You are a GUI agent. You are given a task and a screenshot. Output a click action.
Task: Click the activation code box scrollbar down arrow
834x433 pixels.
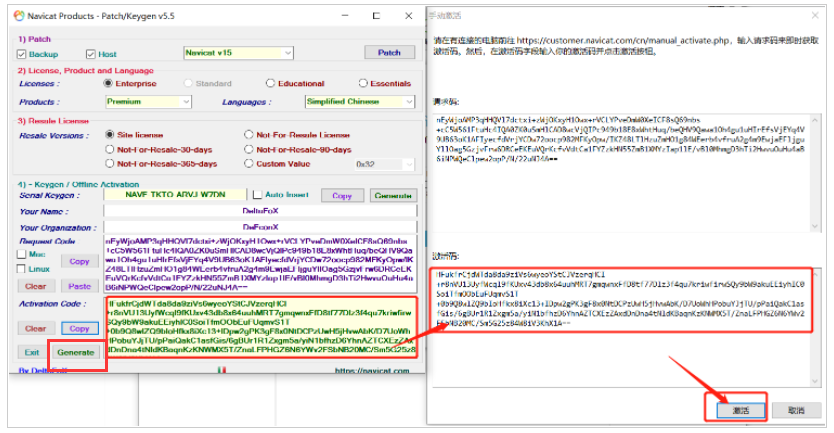[815, 381]
